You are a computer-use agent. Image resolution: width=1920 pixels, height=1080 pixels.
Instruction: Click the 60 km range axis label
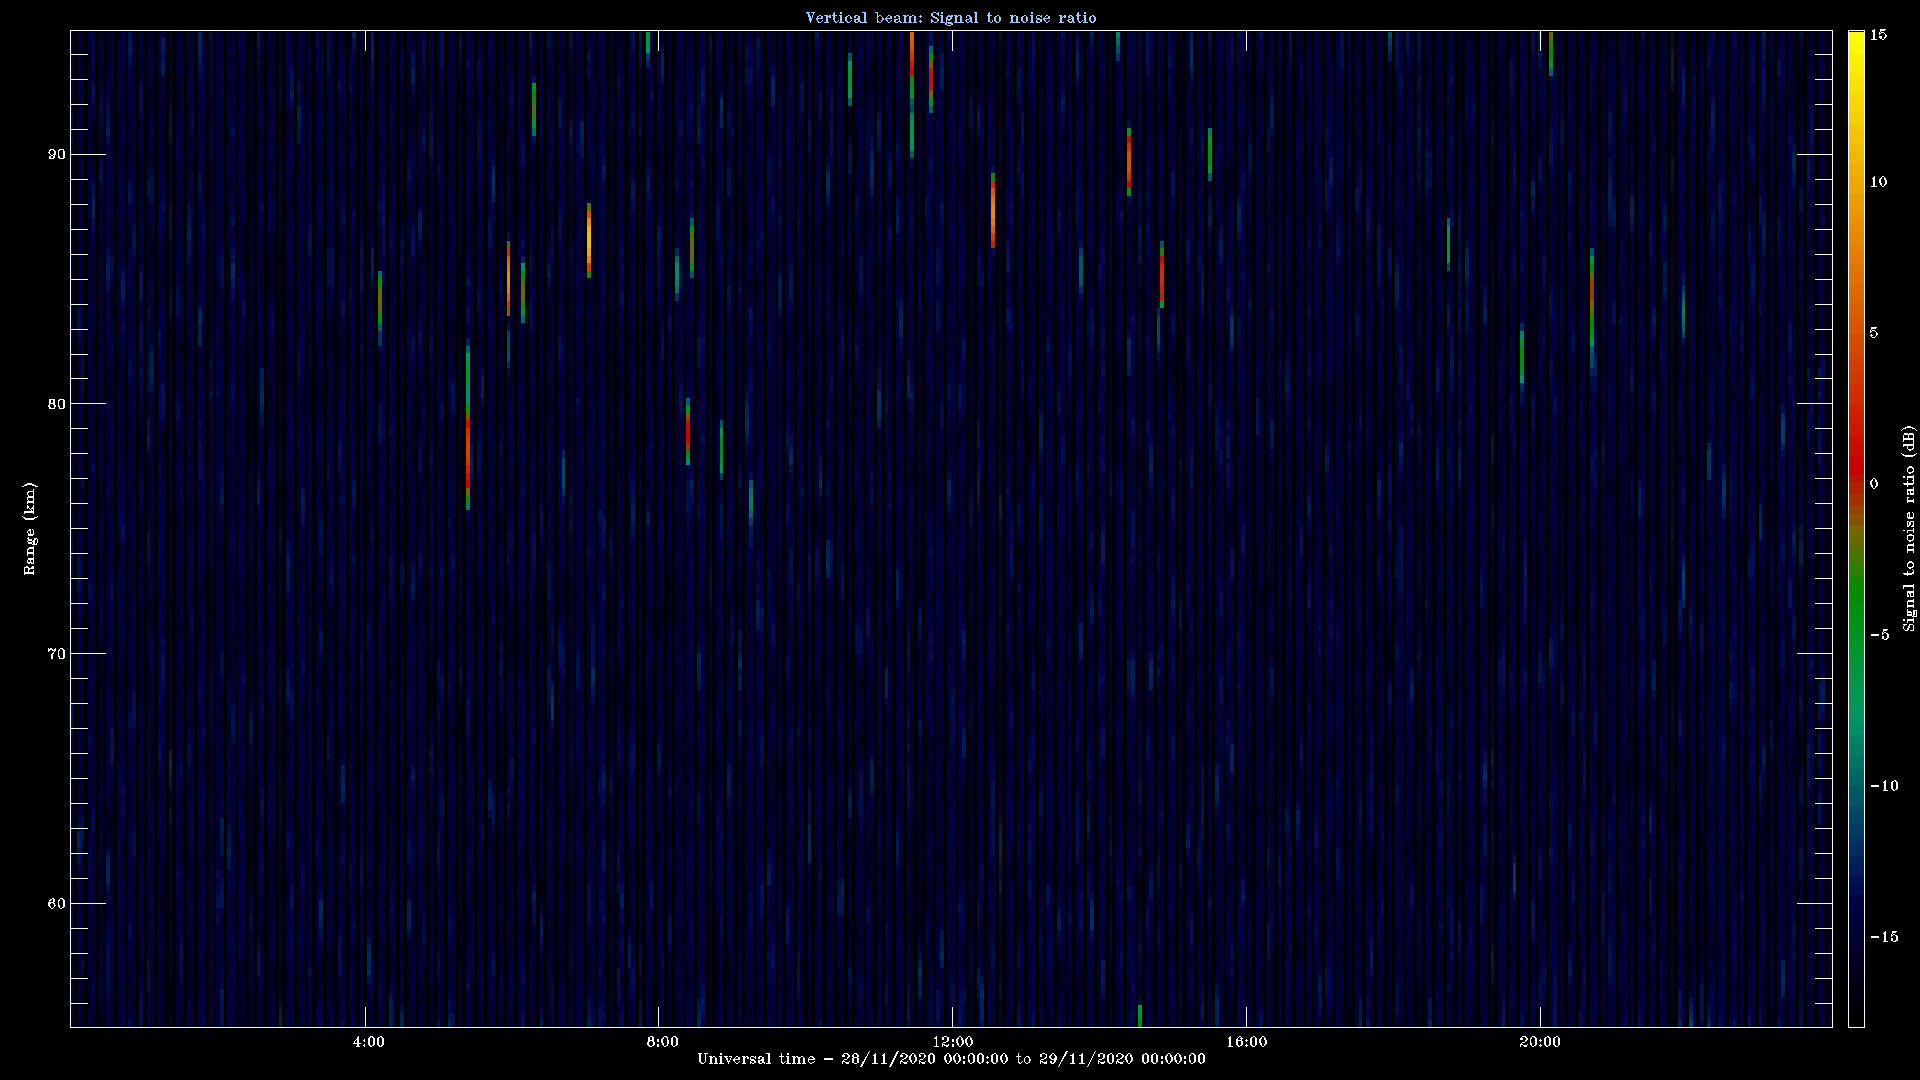tap(56, 904)
